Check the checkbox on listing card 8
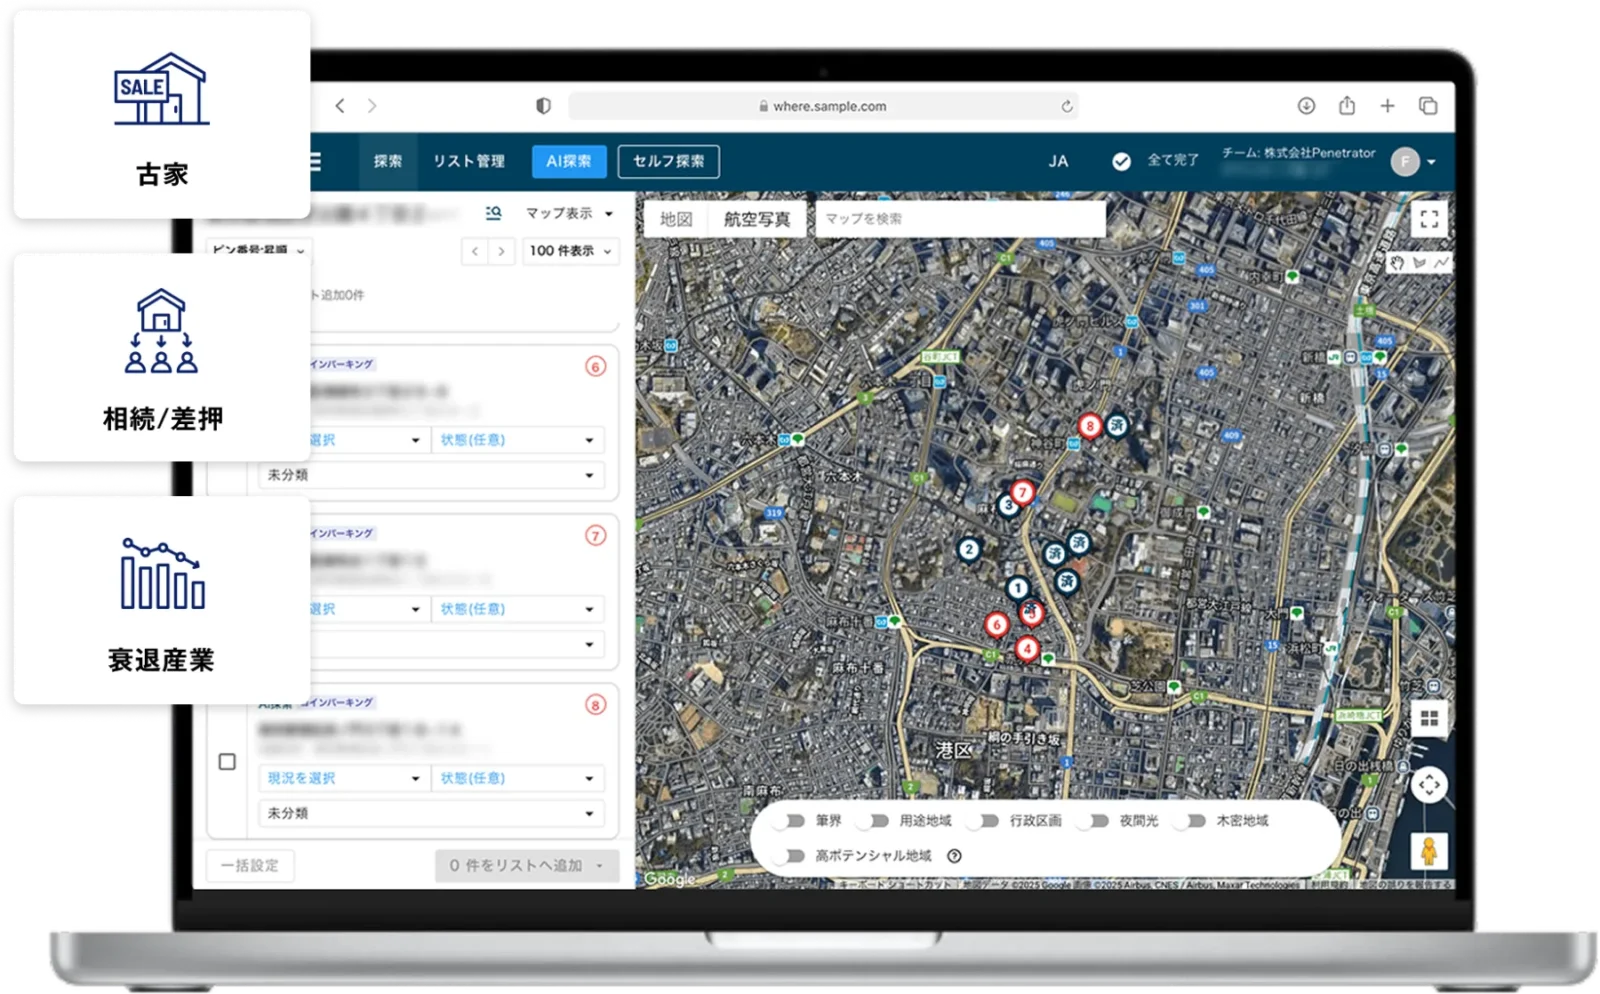Image resolution: width=1600 pixels, height=994 pixels. click(227, 762)
